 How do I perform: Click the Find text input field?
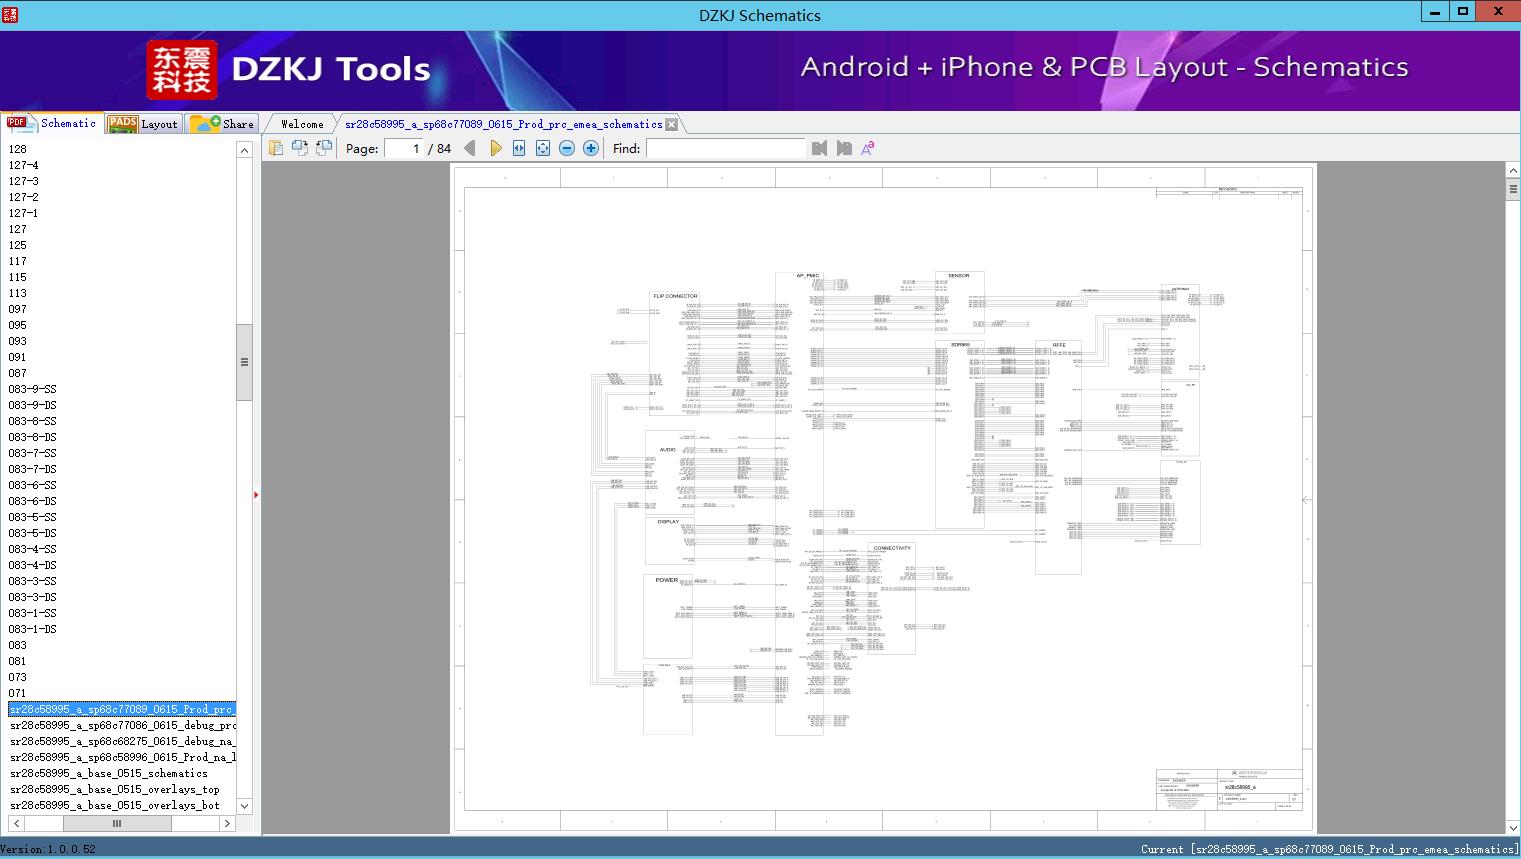pyautogui.click(x=725, y=148)
